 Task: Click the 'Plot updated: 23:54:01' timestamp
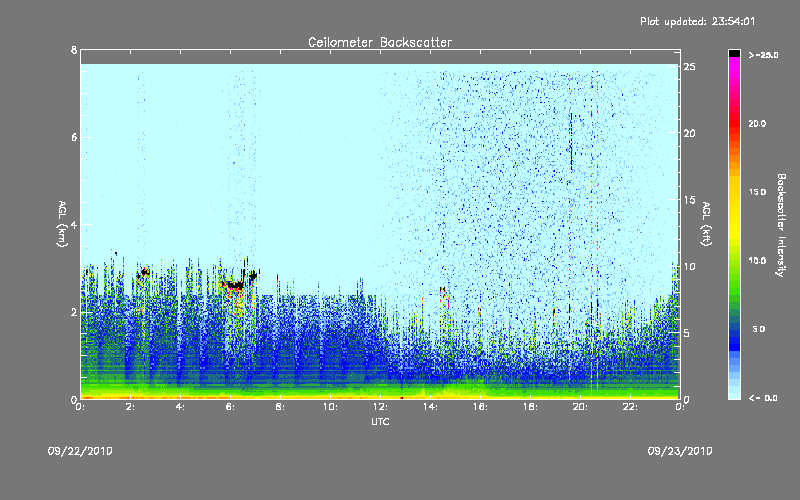tap(697, 21)
